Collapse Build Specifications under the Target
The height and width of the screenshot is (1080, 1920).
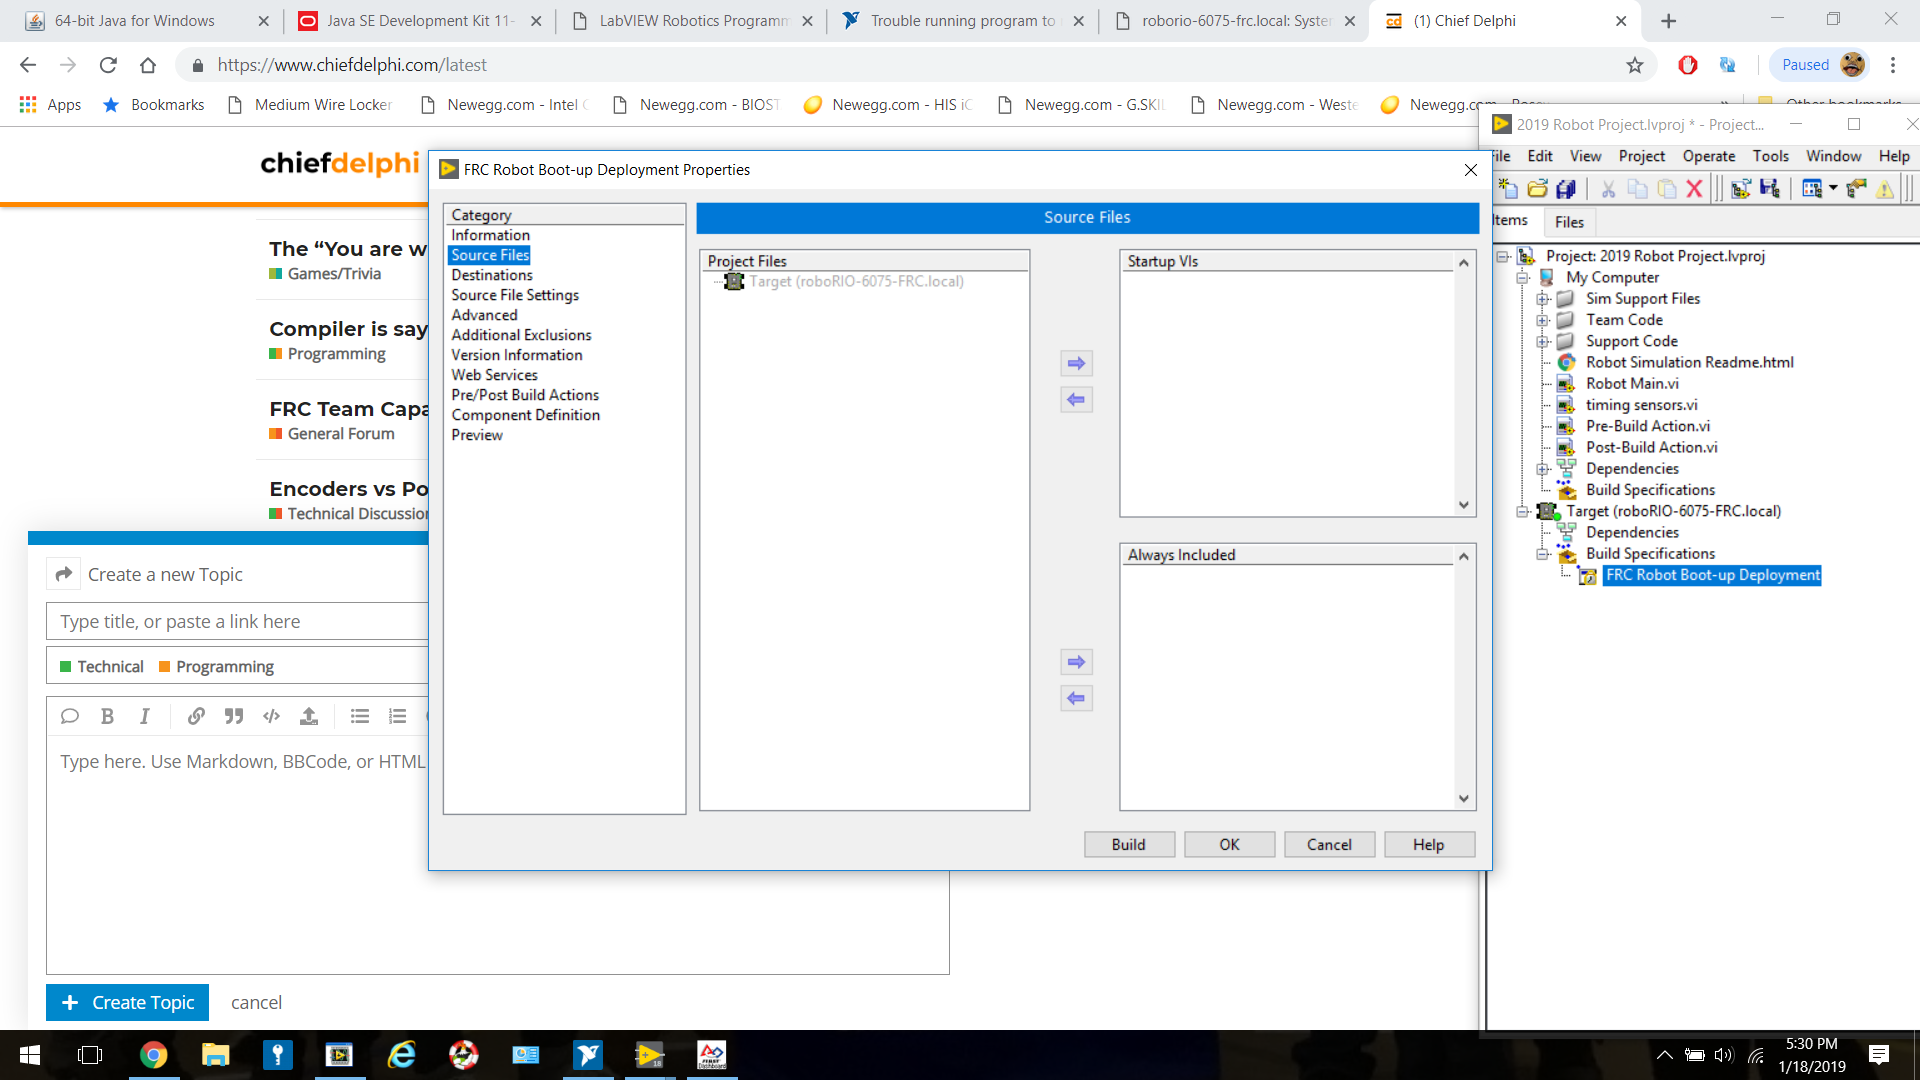tap(1543, 554)
